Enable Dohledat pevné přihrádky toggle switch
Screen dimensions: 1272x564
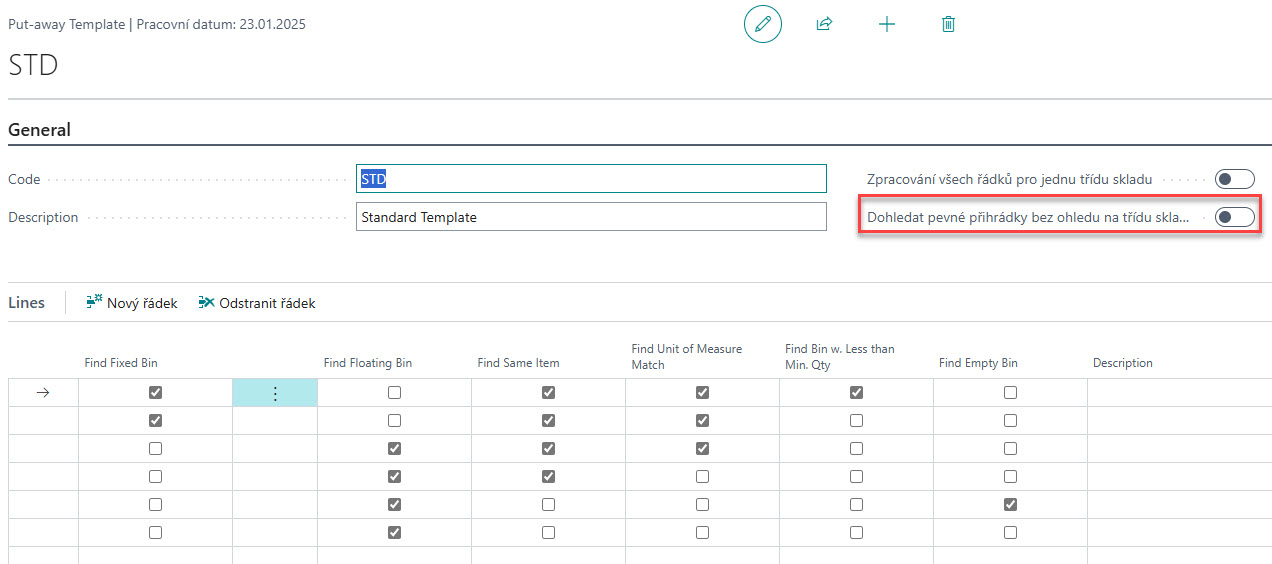(1234, 217)
